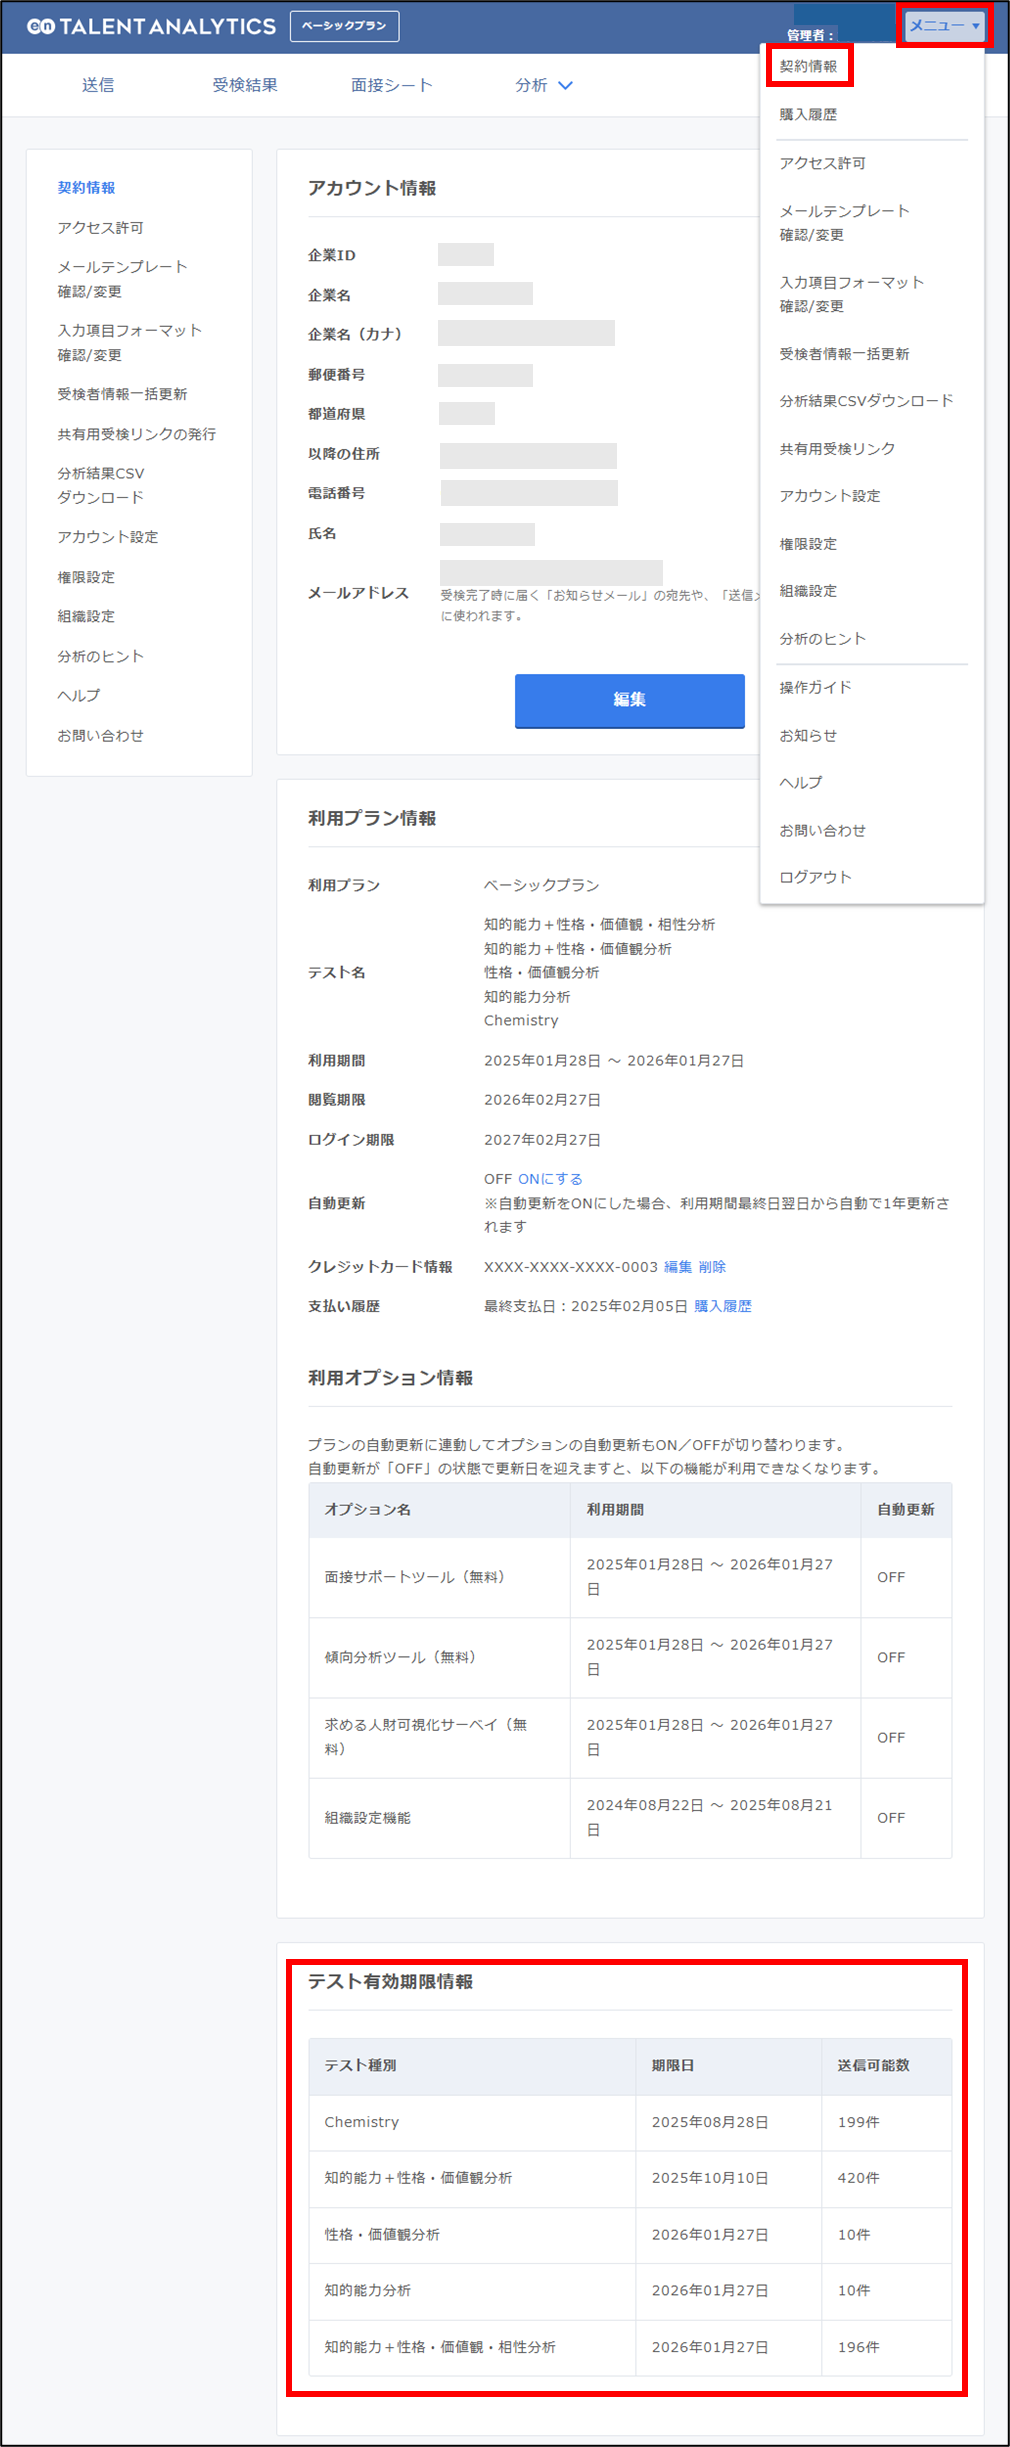This screenshot has height=2447, width=1010.
Task: Click the blue 編集 button
Action: click(x=629, y=700)
